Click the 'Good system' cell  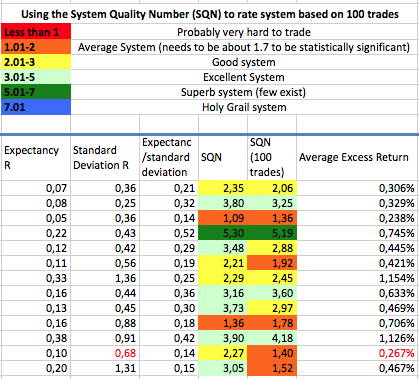[x=244, y=62]
